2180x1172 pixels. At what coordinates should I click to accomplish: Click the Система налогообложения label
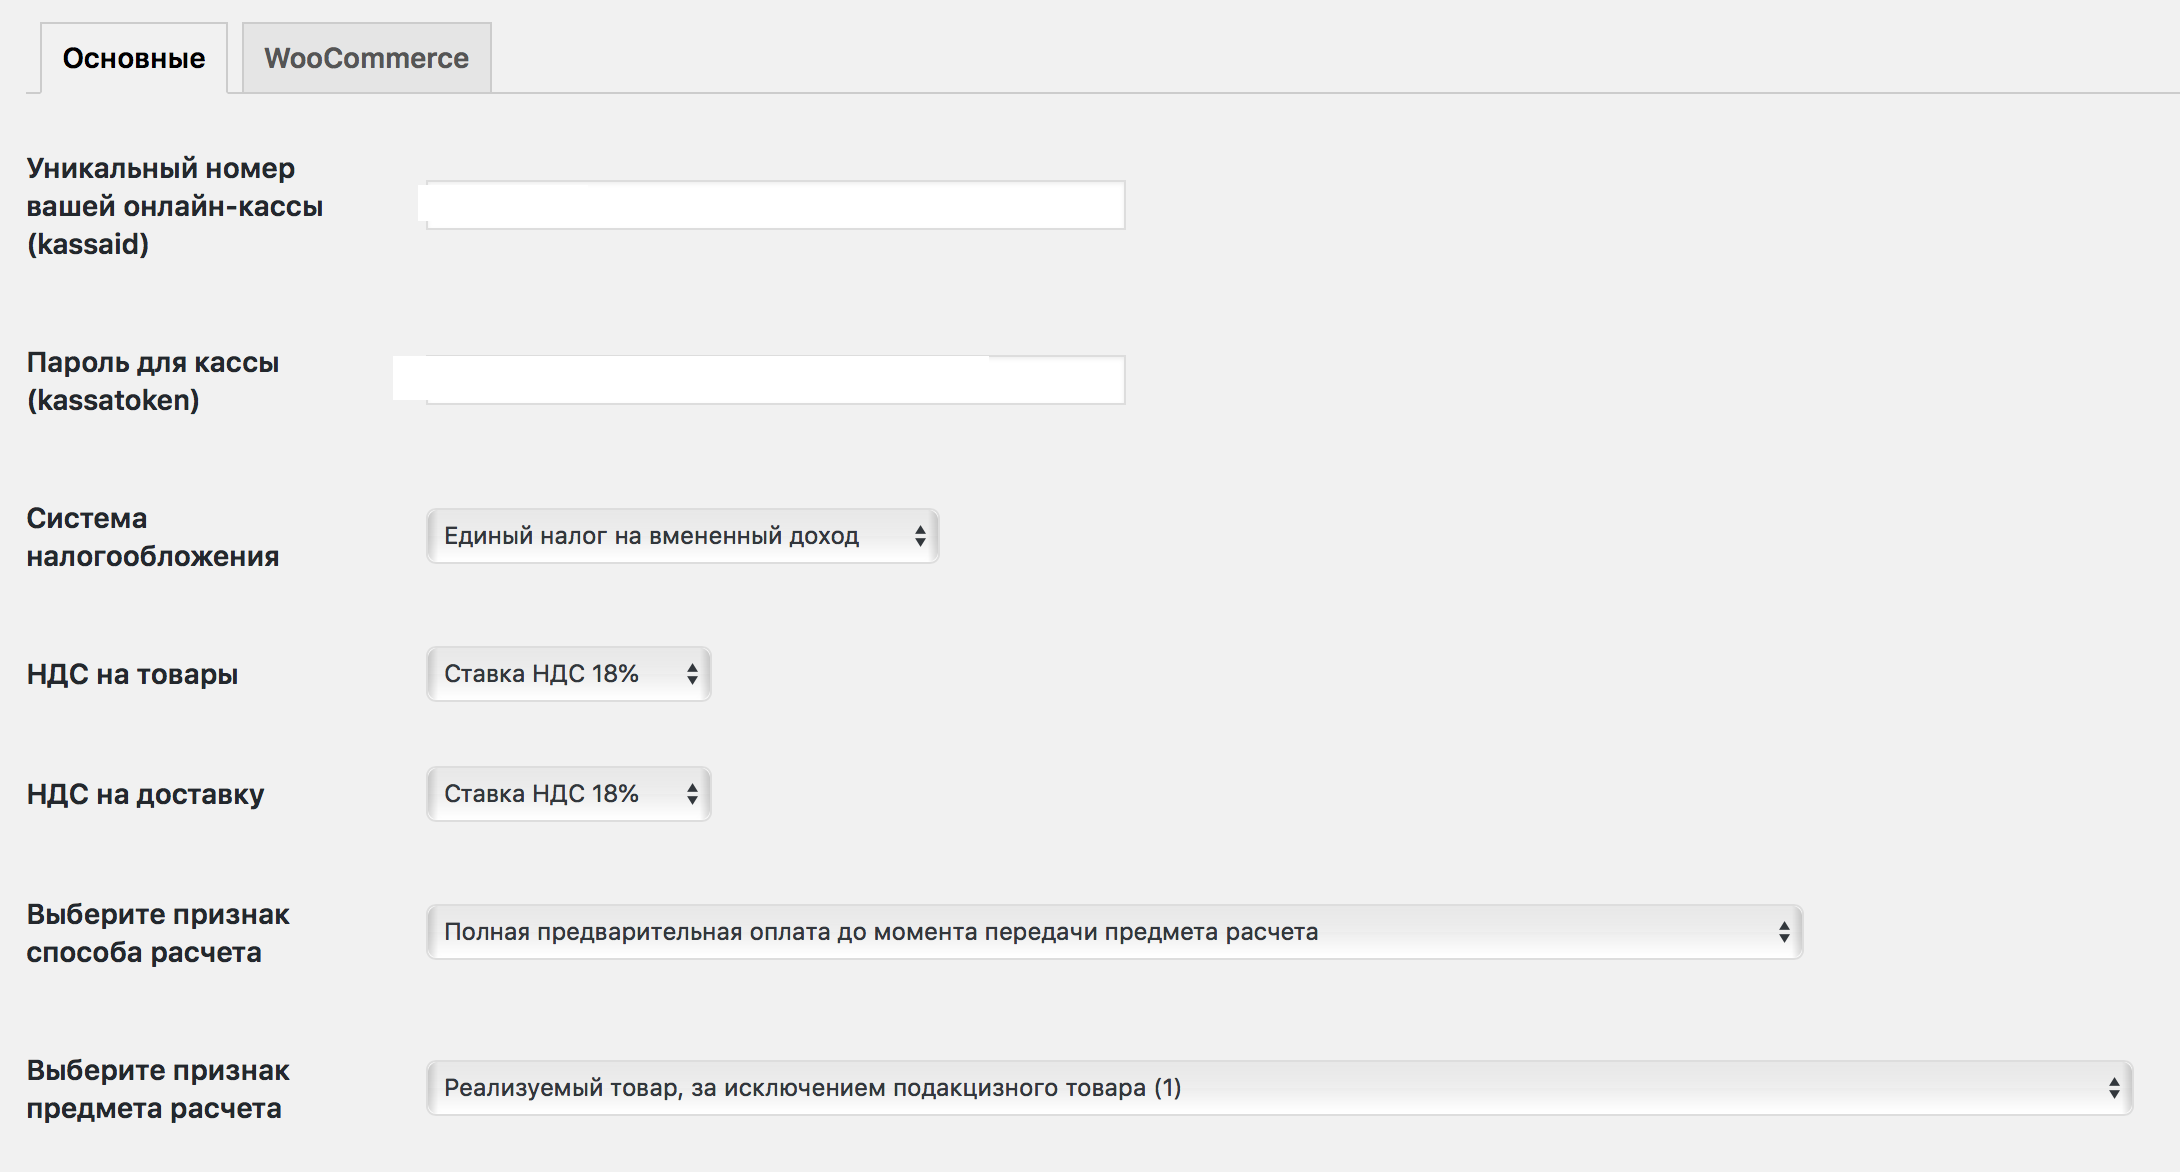click(x=153, y=537)
